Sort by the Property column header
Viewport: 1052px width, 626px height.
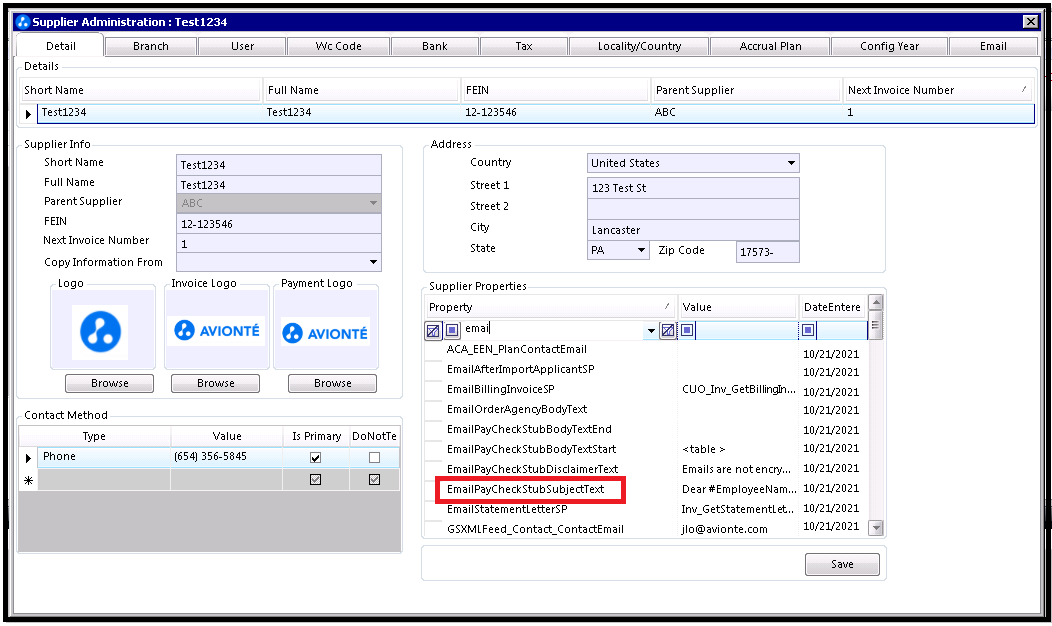coord(550,307)
